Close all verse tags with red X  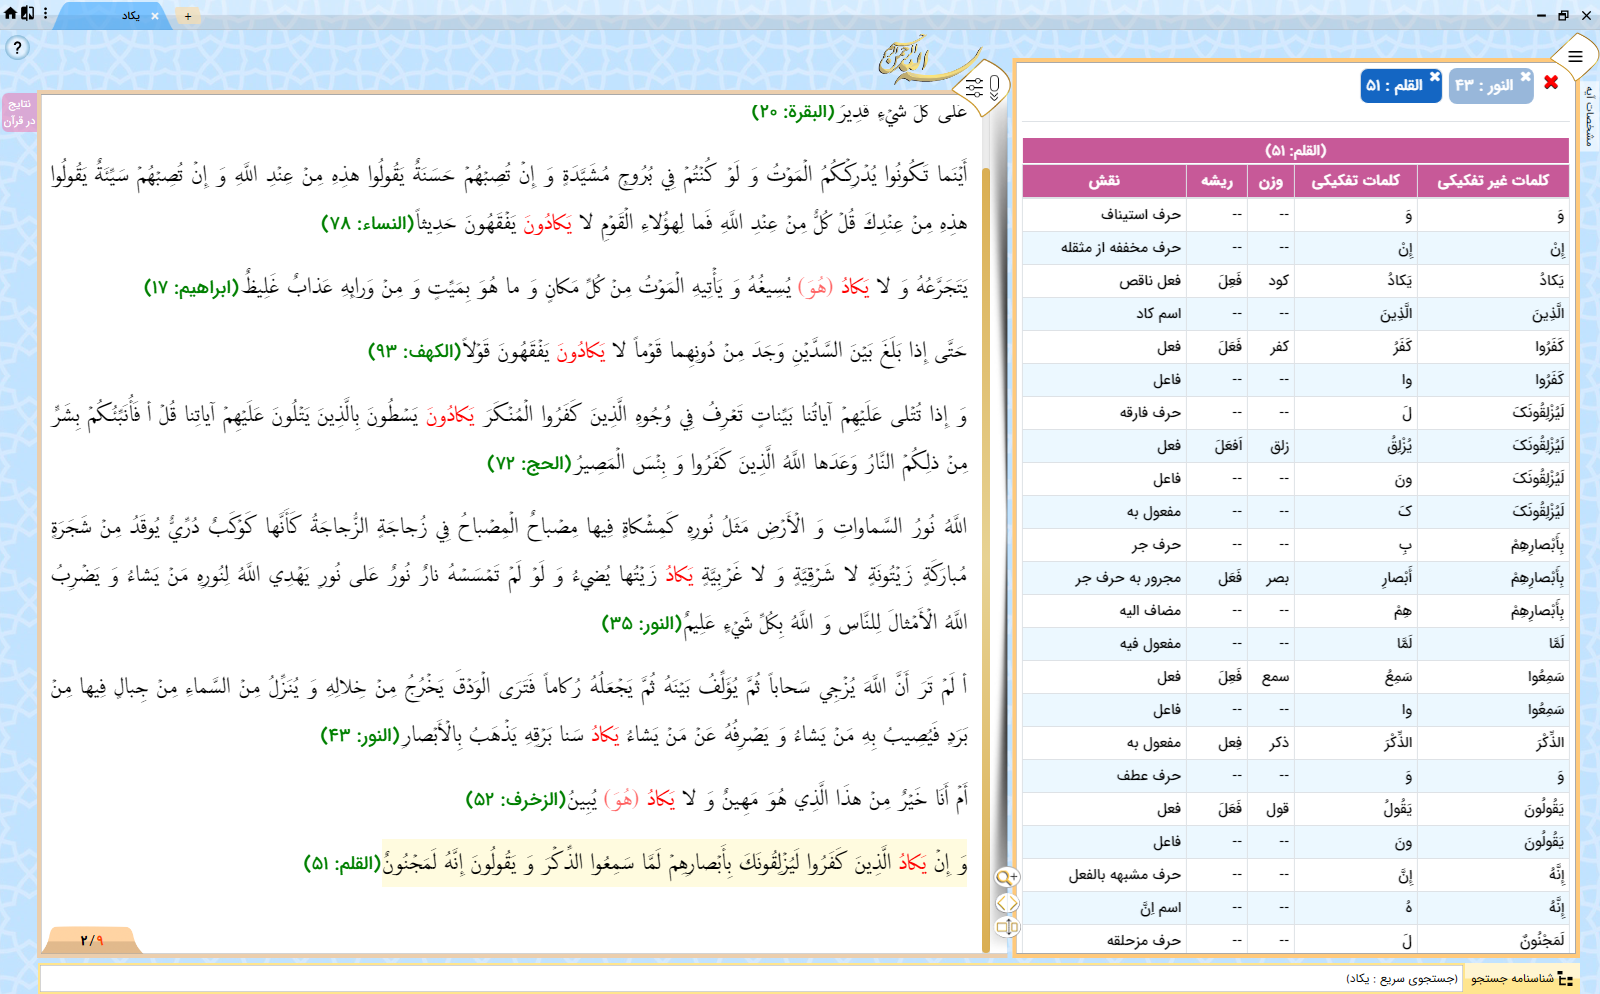[1551, 82]
